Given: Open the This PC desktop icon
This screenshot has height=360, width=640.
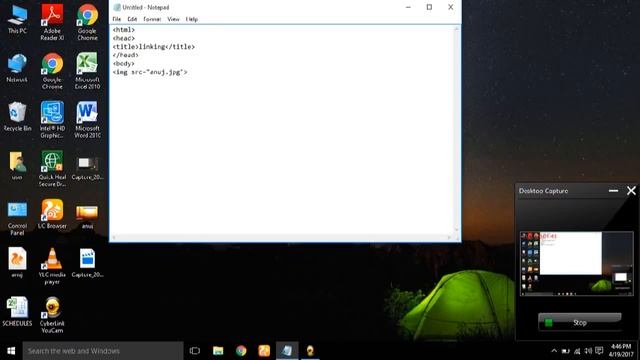Looking at the screenshot, I should click(x=17, y=19).
